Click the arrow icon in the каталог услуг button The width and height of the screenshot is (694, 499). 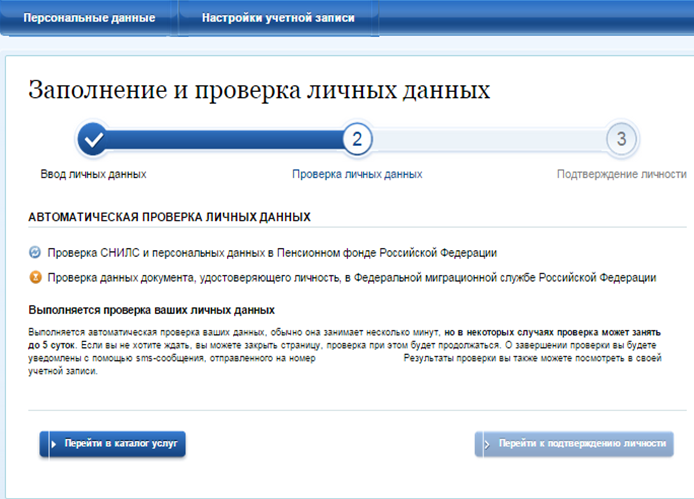[51, 443]
